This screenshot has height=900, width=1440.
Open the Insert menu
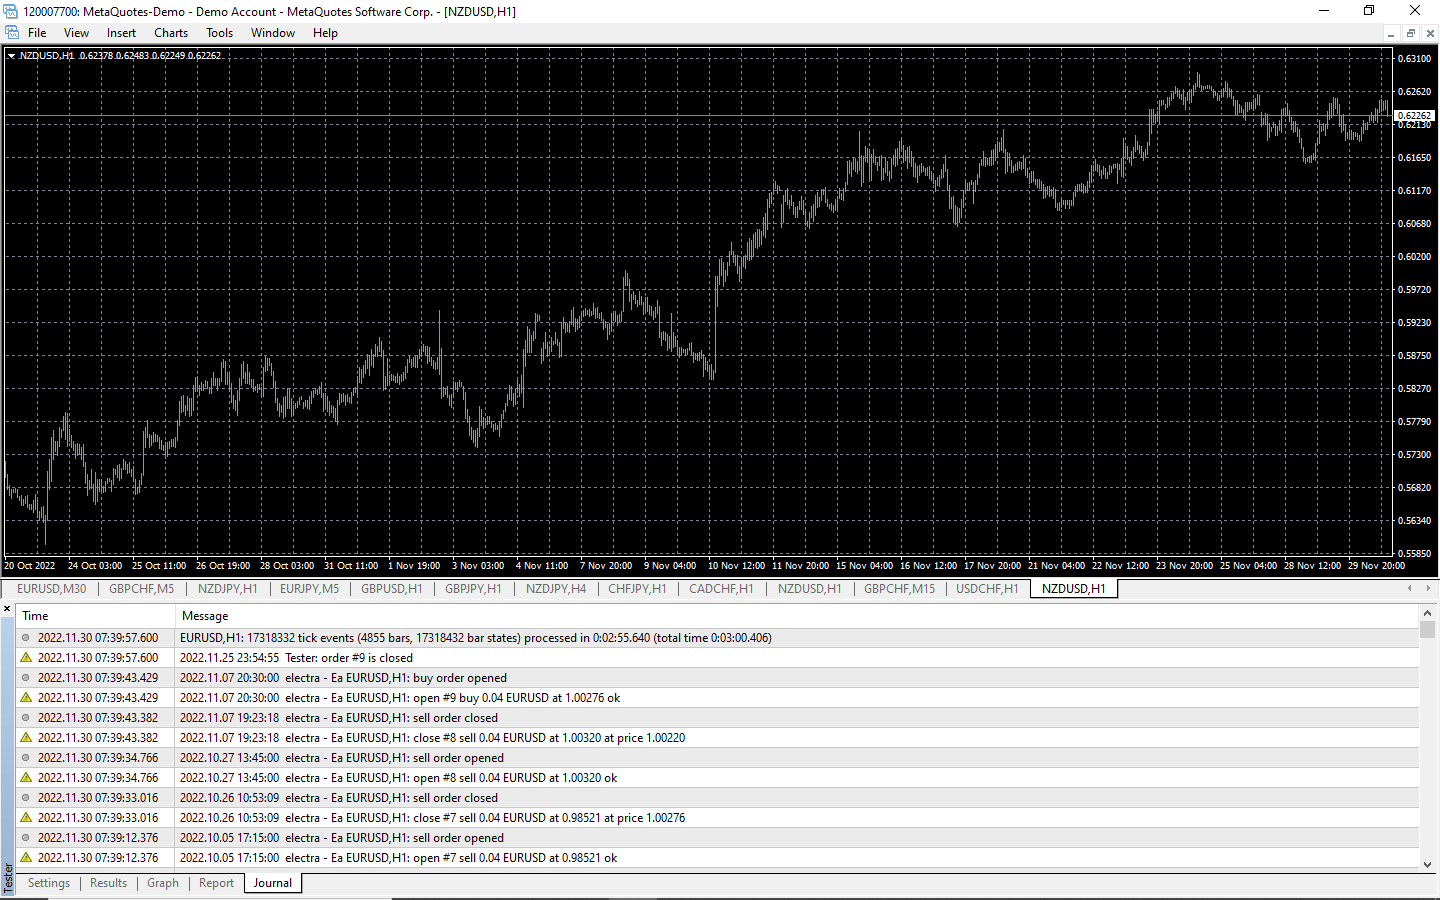[121, 33]
